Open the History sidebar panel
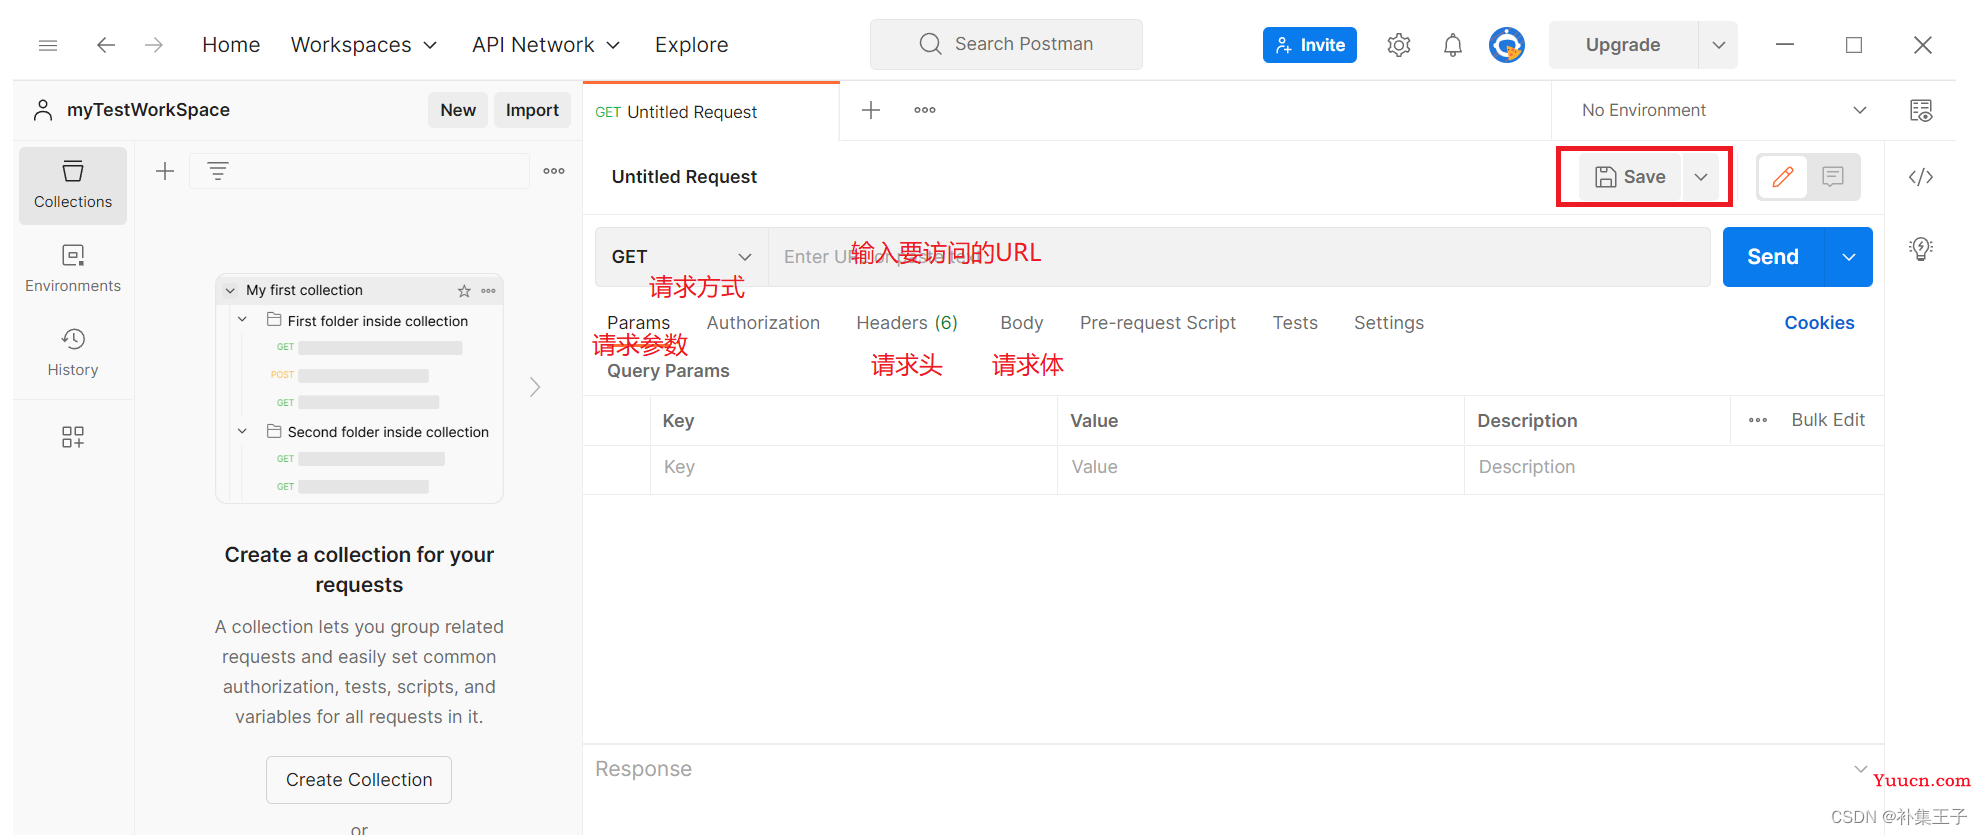1983x835 pixels. [73, 353]
